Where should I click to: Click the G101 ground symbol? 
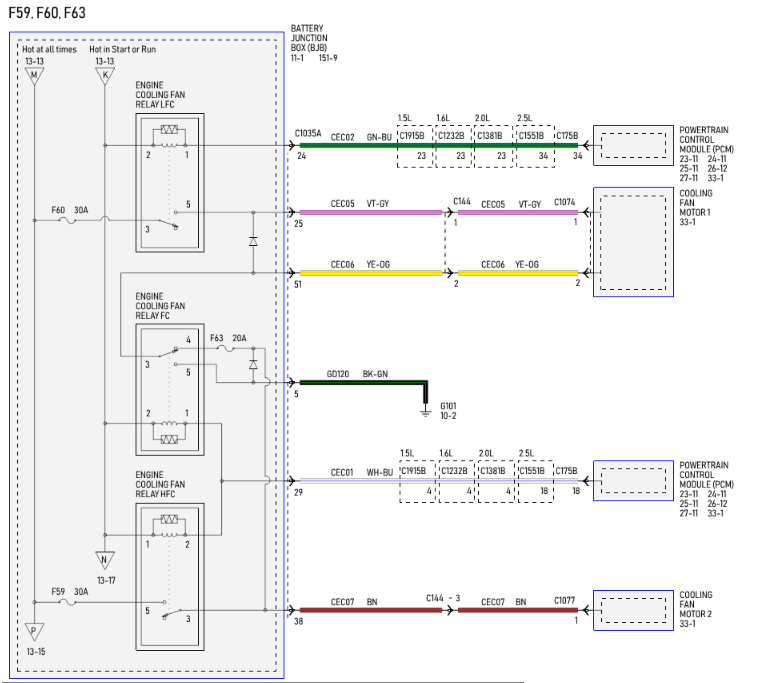[425, 412]
